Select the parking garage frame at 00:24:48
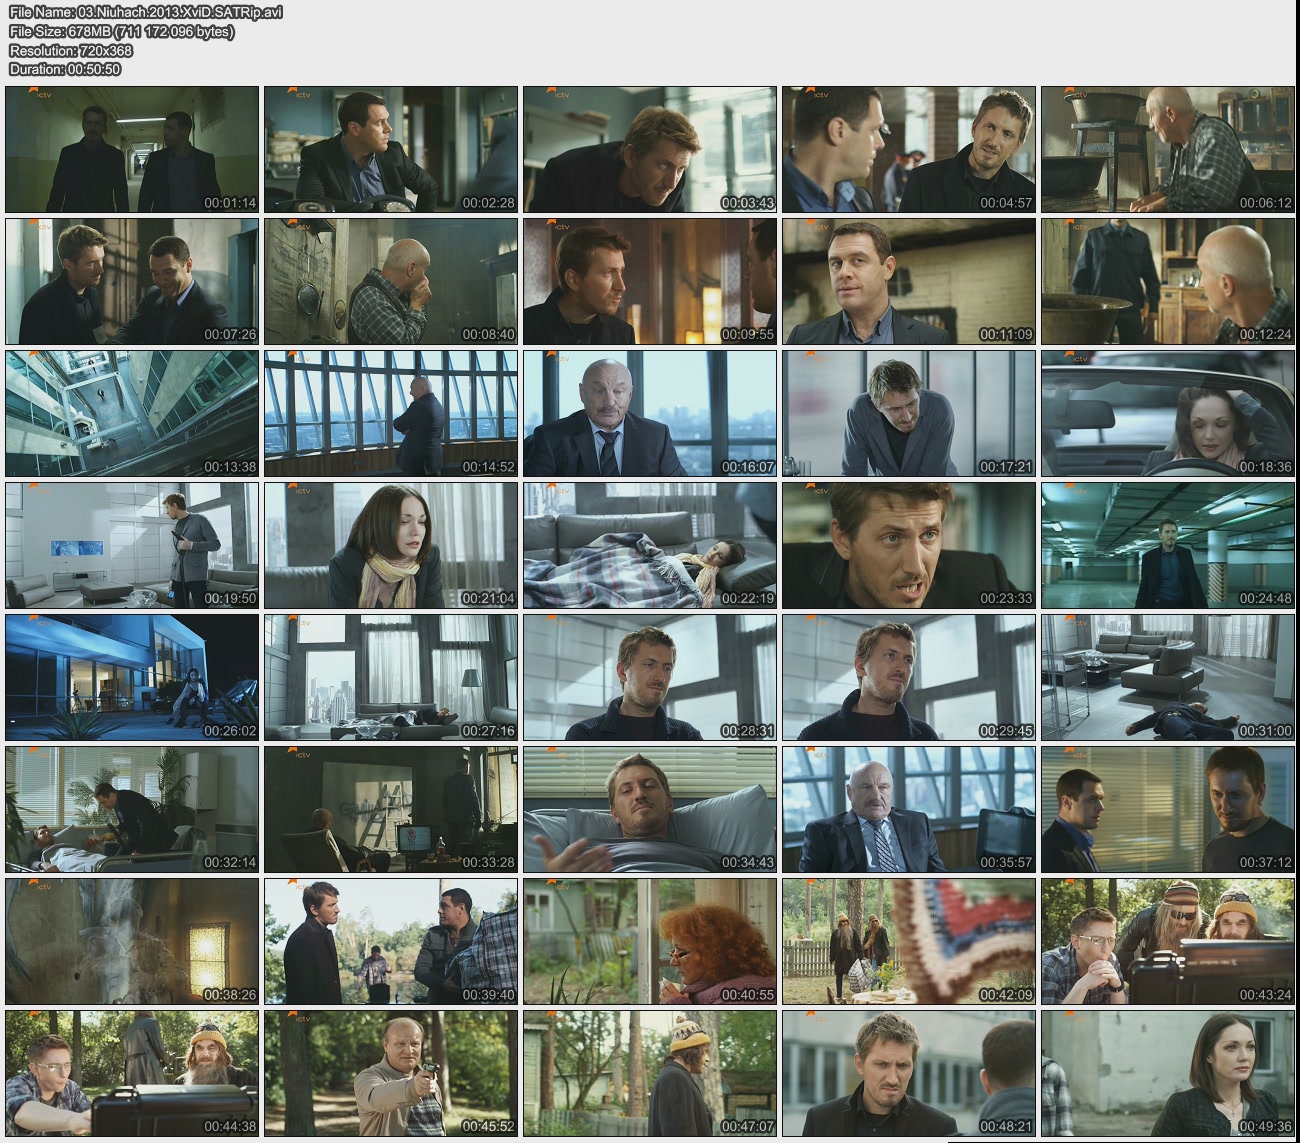The height and width of the screenshot is (1143, 1300). point(1167,545)
